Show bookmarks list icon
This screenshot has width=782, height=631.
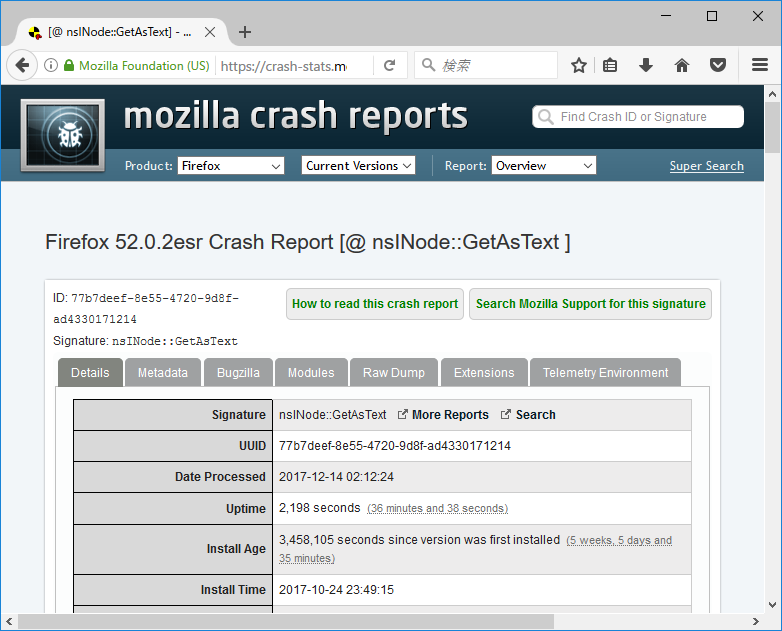[610, 65]
